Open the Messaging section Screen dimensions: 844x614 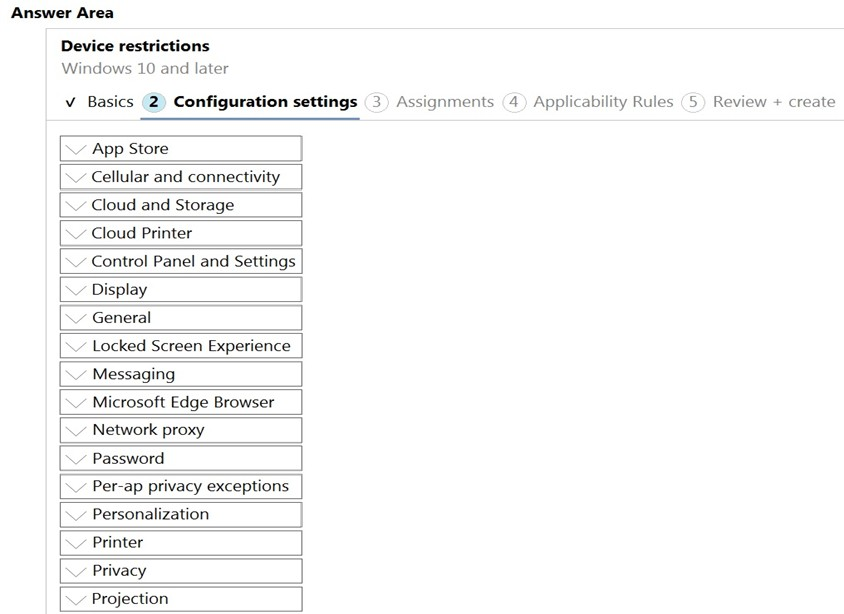tap(181, 374)
